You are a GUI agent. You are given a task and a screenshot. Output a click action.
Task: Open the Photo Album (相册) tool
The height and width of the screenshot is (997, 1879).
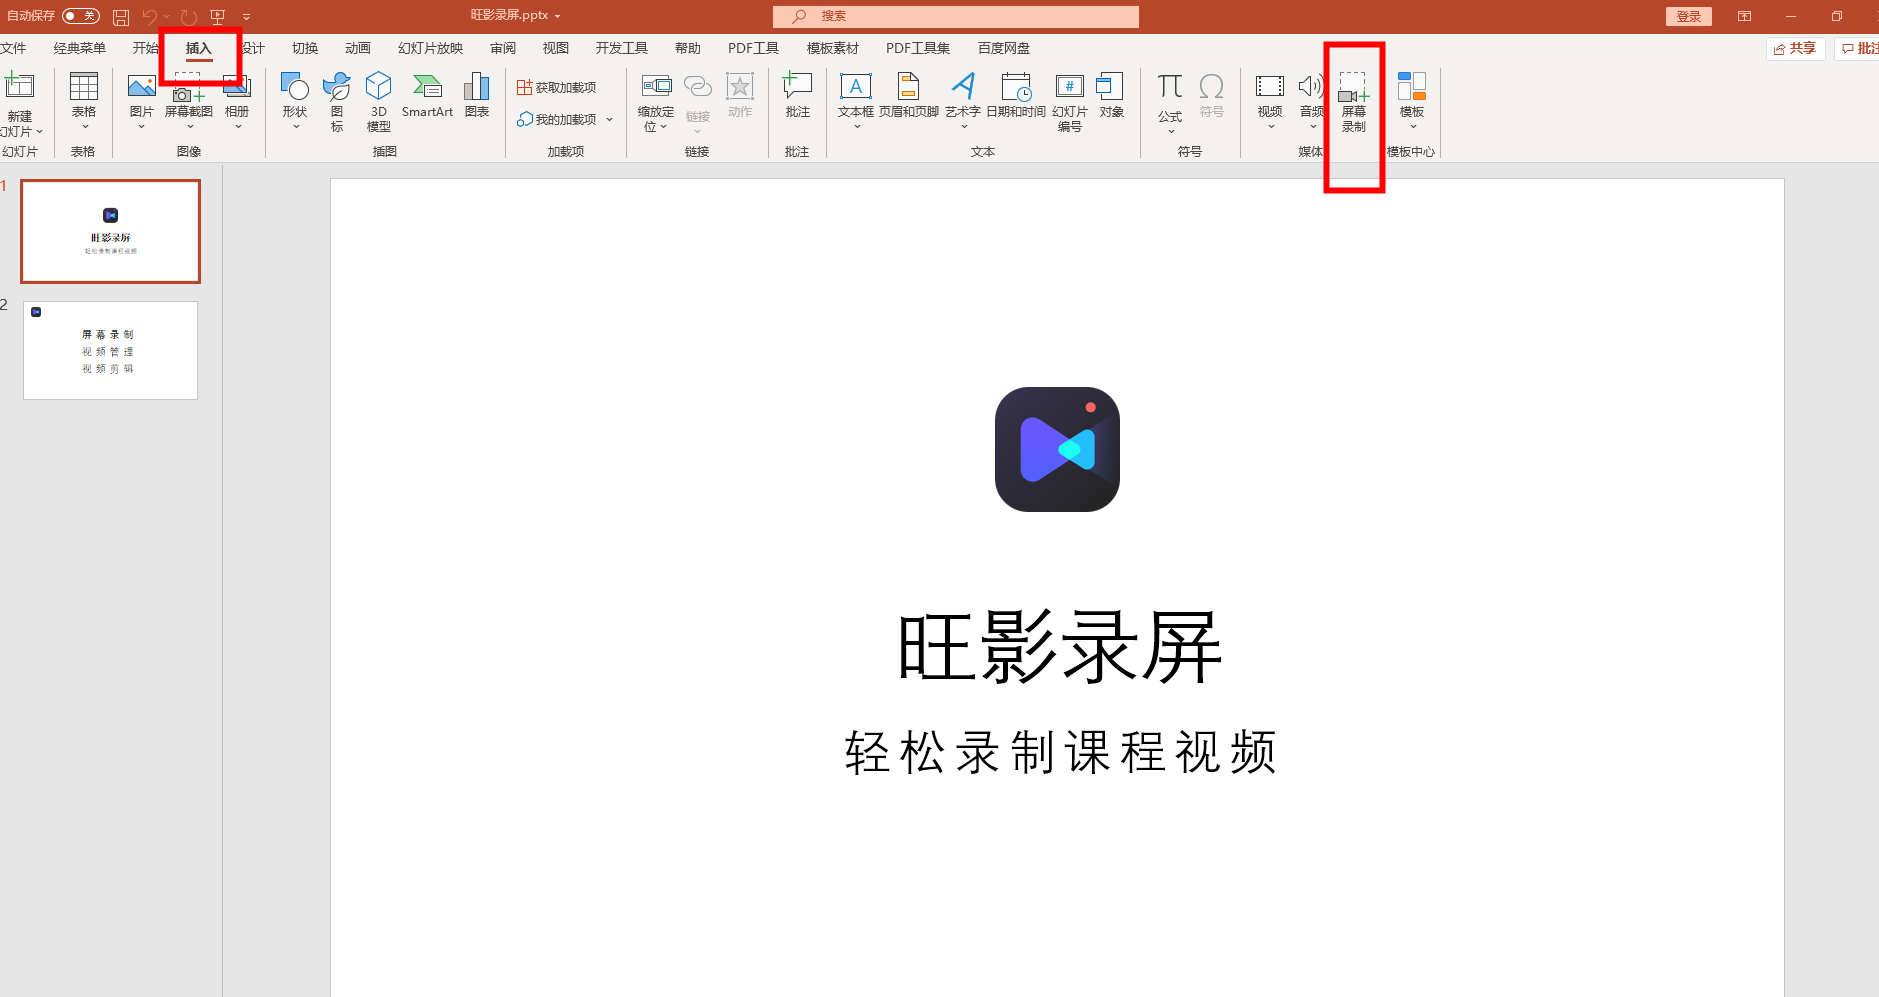pos(237,100)
